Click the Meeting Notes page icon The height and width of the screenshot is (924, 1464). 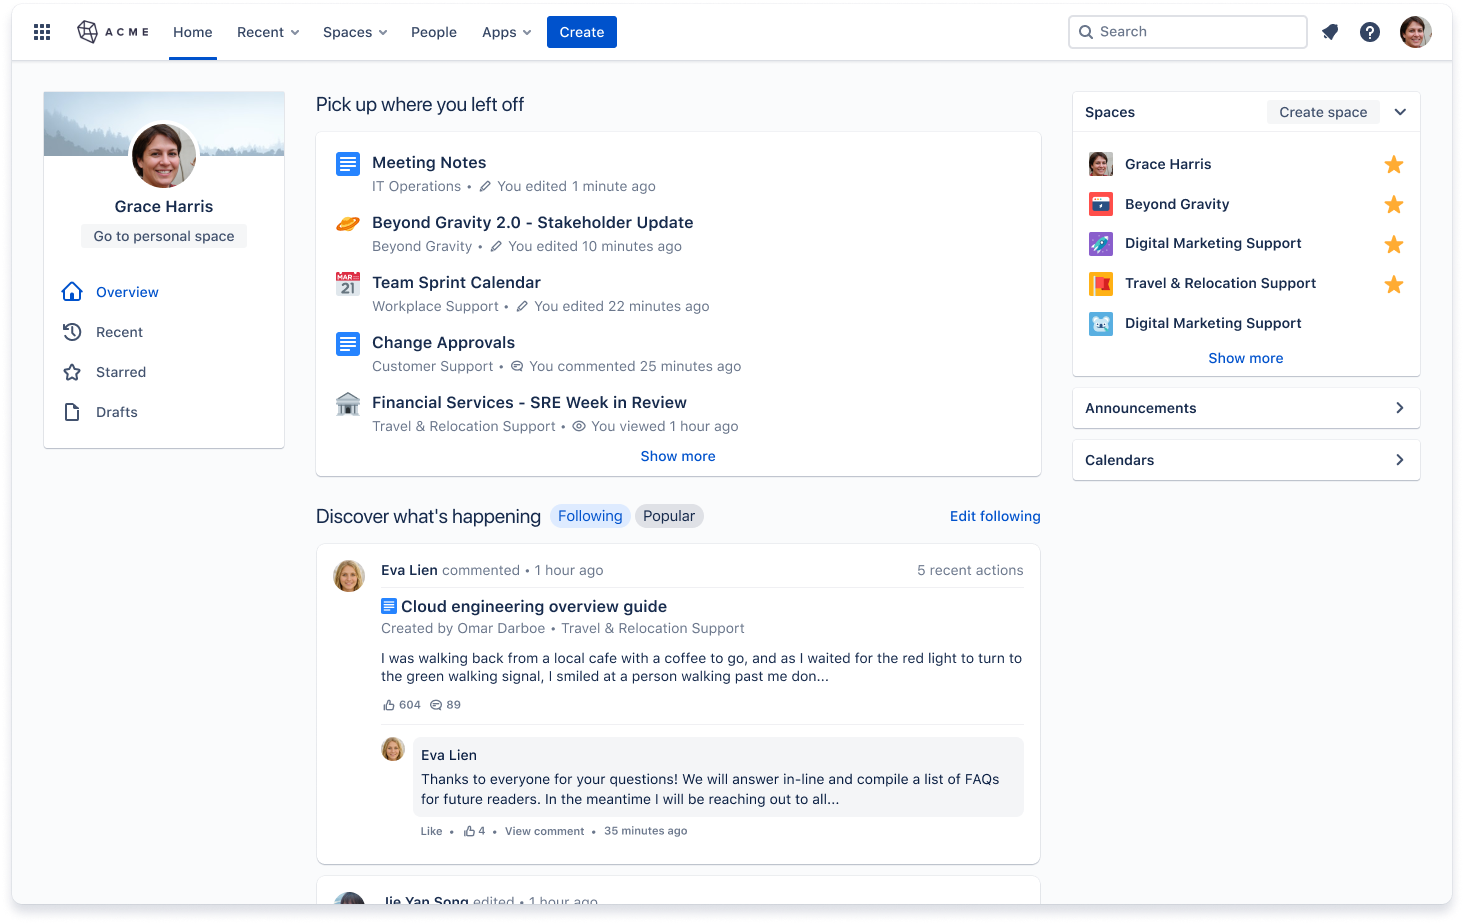tap(347, 163)
